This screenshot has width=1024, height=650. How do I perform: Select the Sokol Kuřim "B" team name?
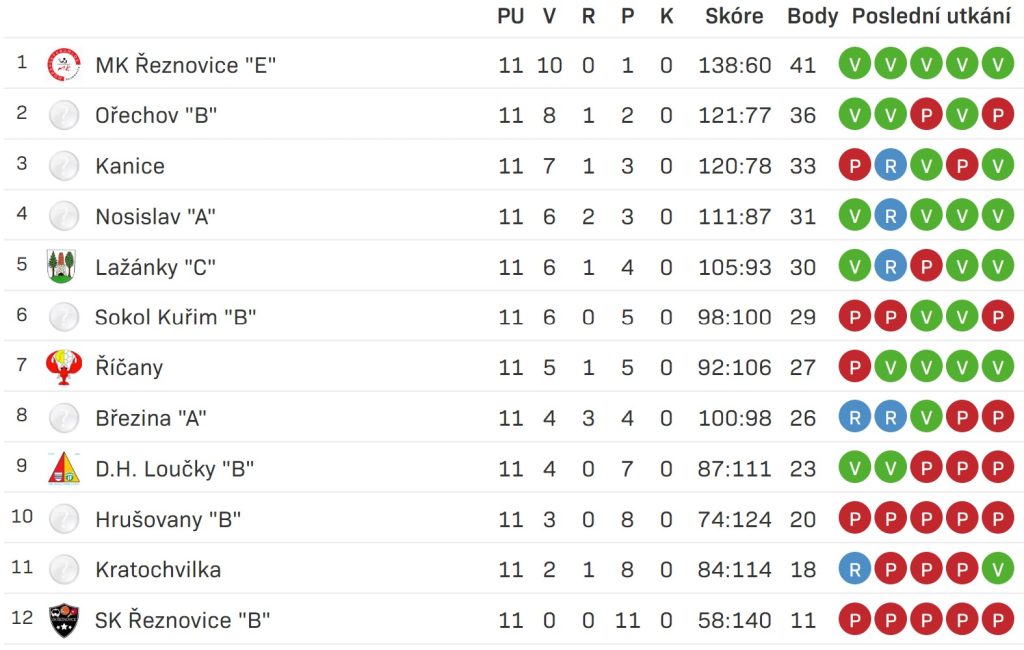coord(176,317)
